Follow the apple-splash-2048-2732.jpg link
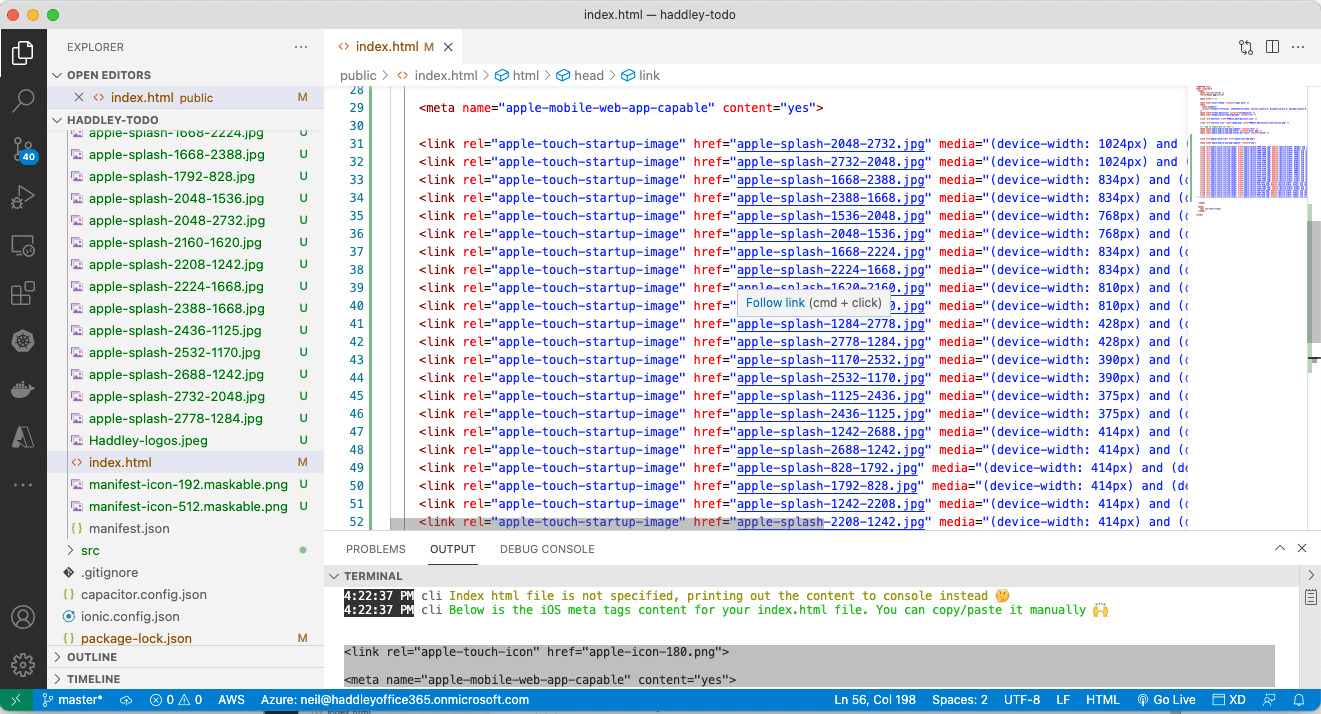Screen dimensions: 1321x714 click(830, 144)
